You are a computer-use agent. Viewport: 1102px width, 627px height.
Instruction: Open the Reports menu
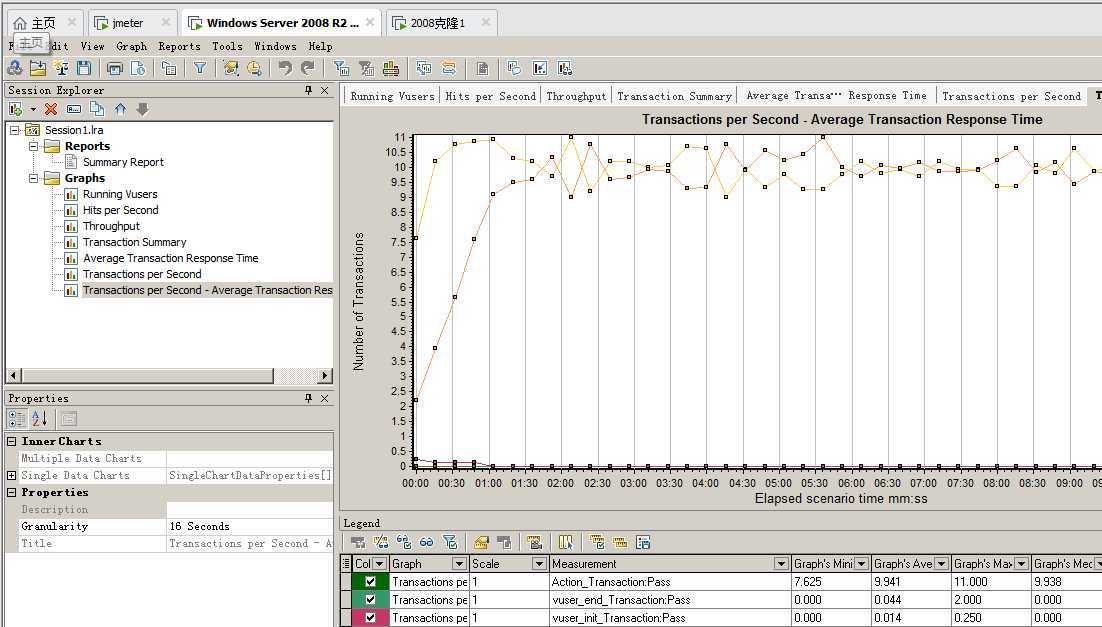[179, 46]
